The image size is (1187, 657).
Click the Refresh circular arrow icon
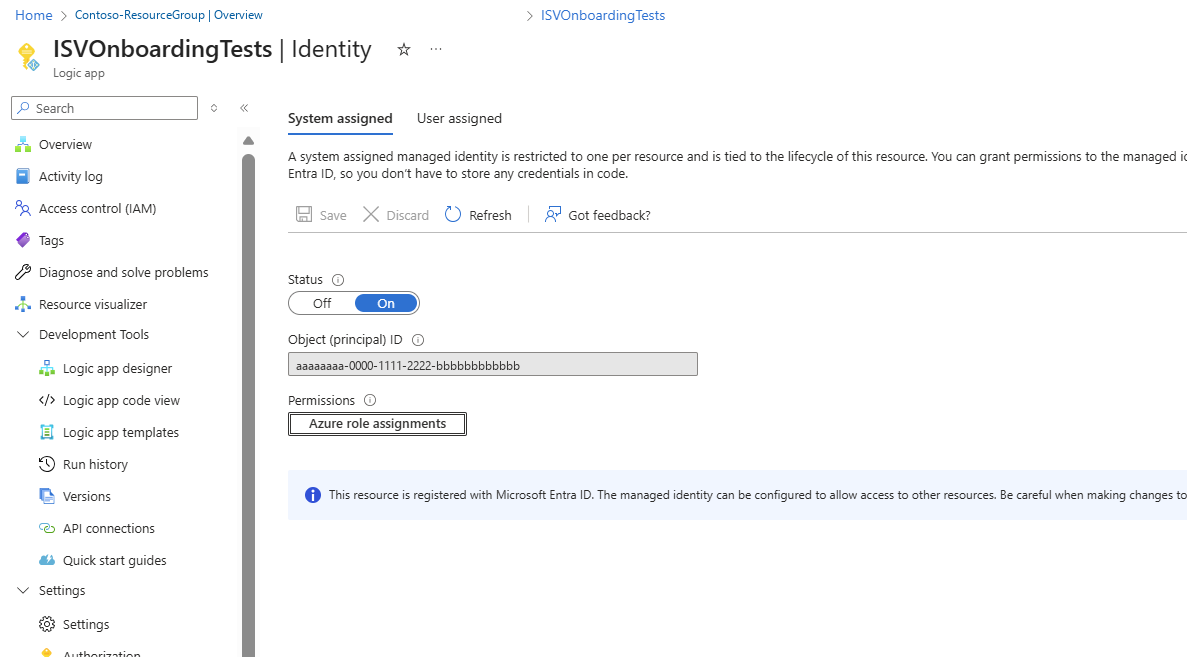point(453,214)
